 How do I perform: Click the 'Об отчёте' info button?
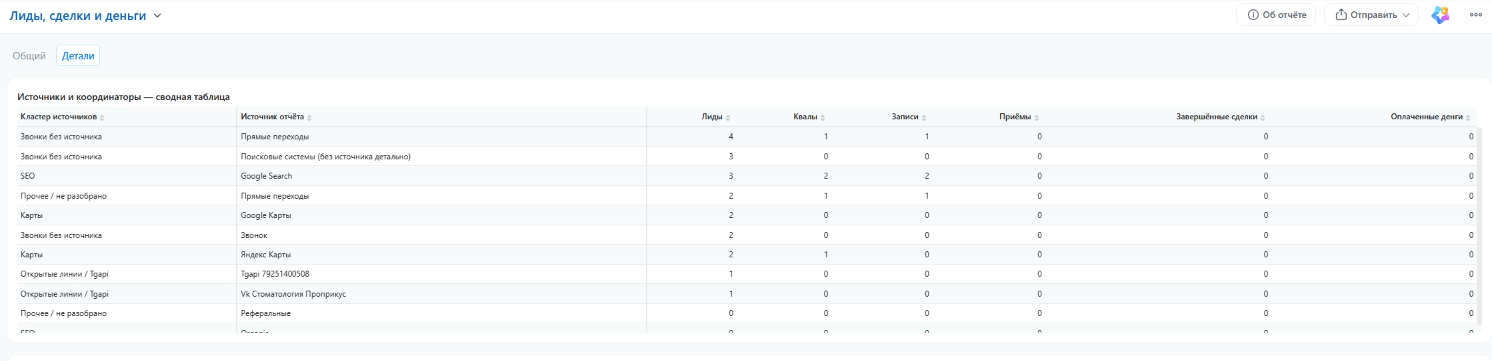[x=1276, y=15]
